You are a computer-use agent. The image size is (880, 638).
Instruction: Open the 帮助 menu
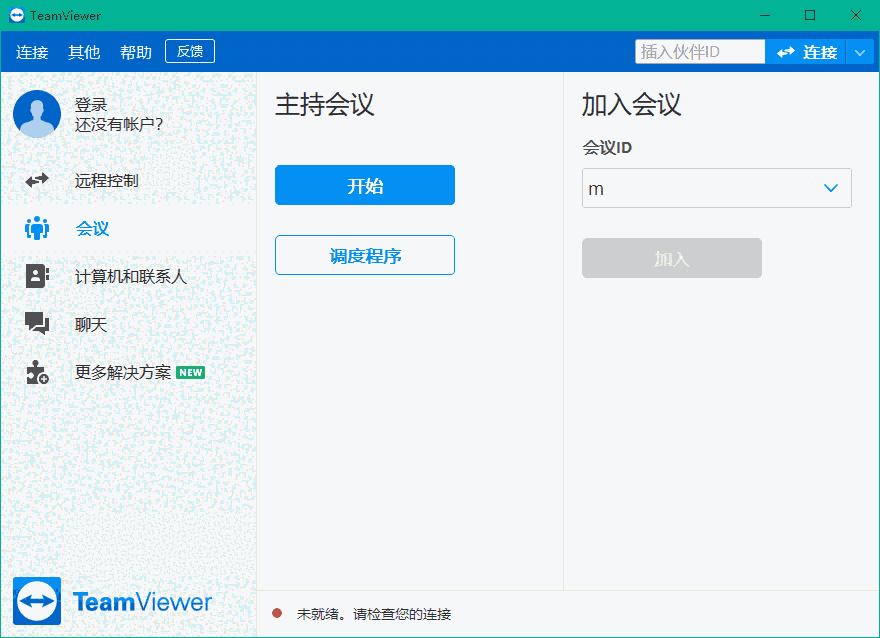[x=135, y=51]
